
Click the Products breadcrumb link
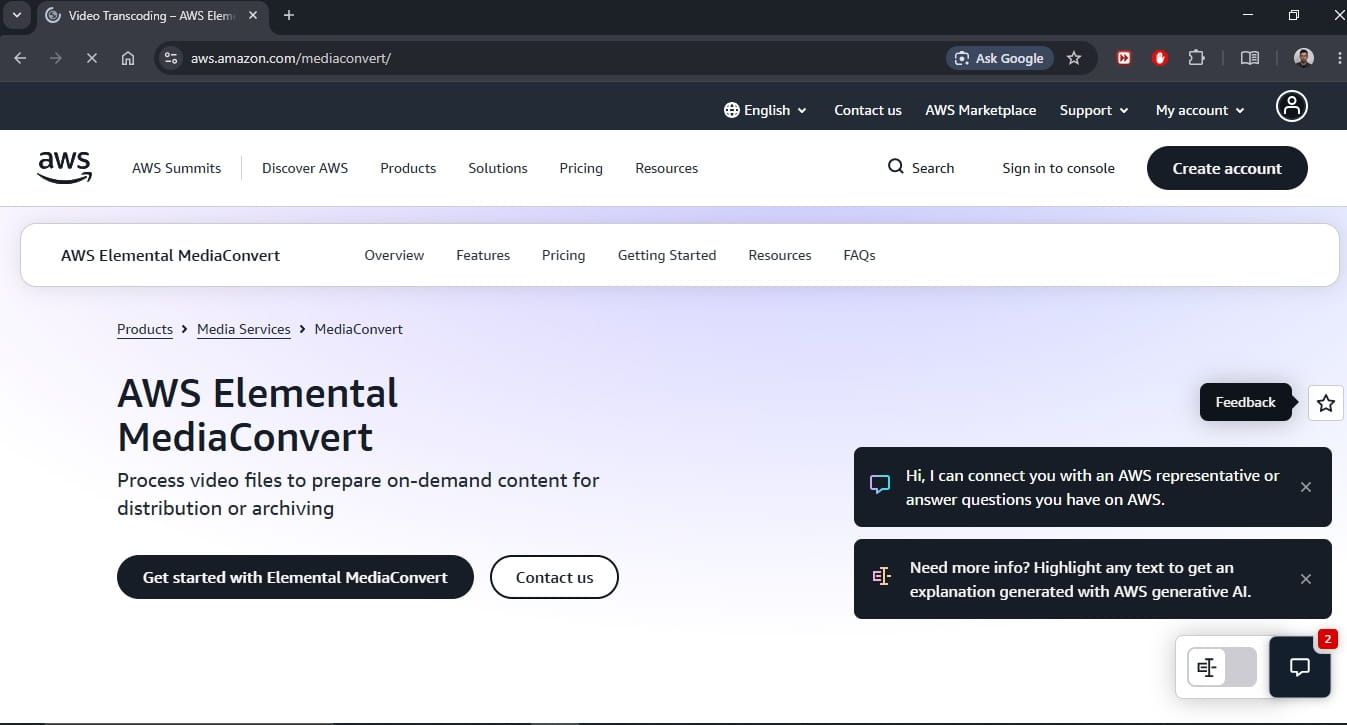click(145, 329)
